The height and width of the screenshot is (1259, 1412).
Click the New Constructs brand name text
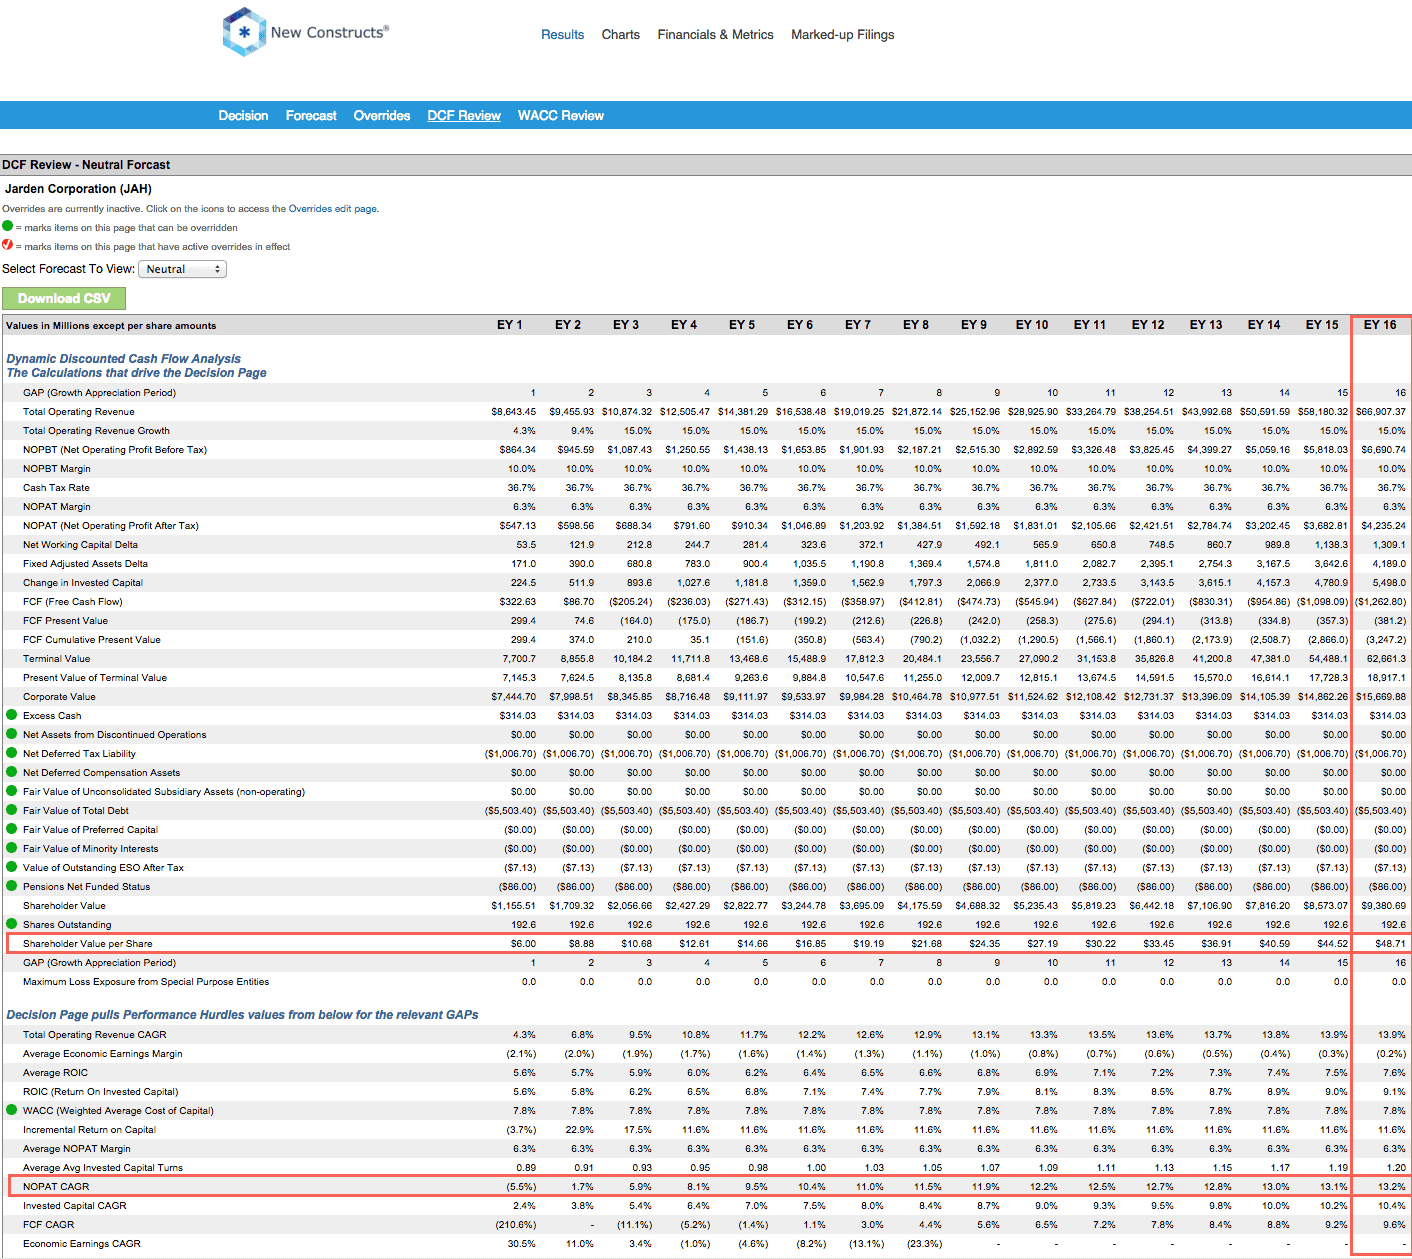[329, 32]
